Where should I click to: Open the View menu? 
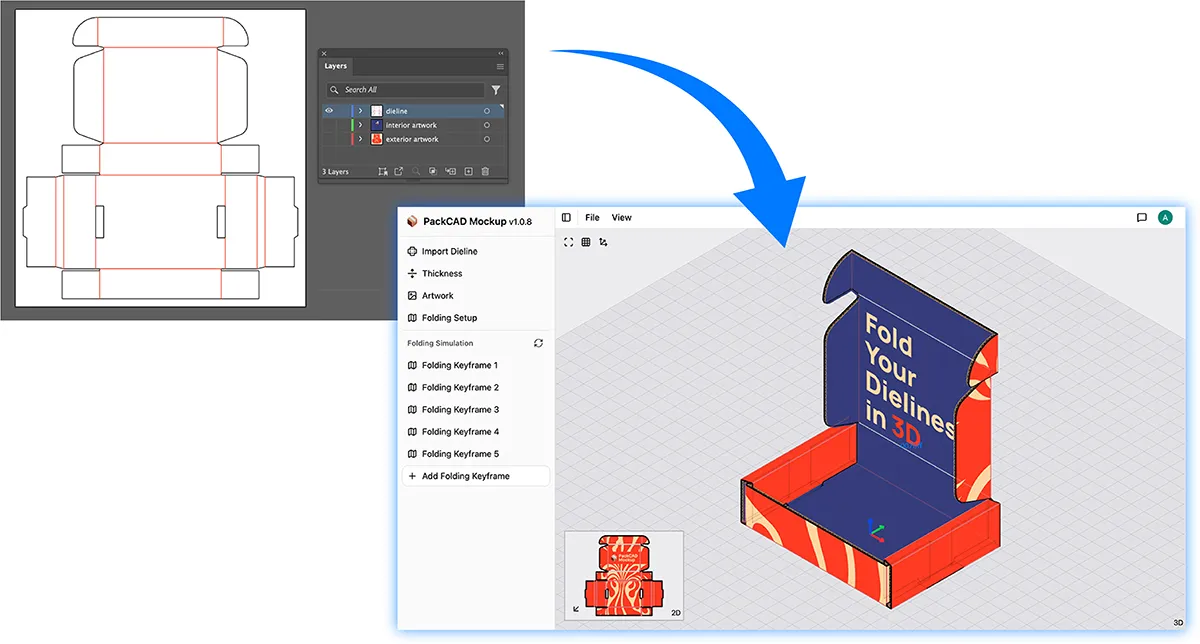(x=622, y=217)
